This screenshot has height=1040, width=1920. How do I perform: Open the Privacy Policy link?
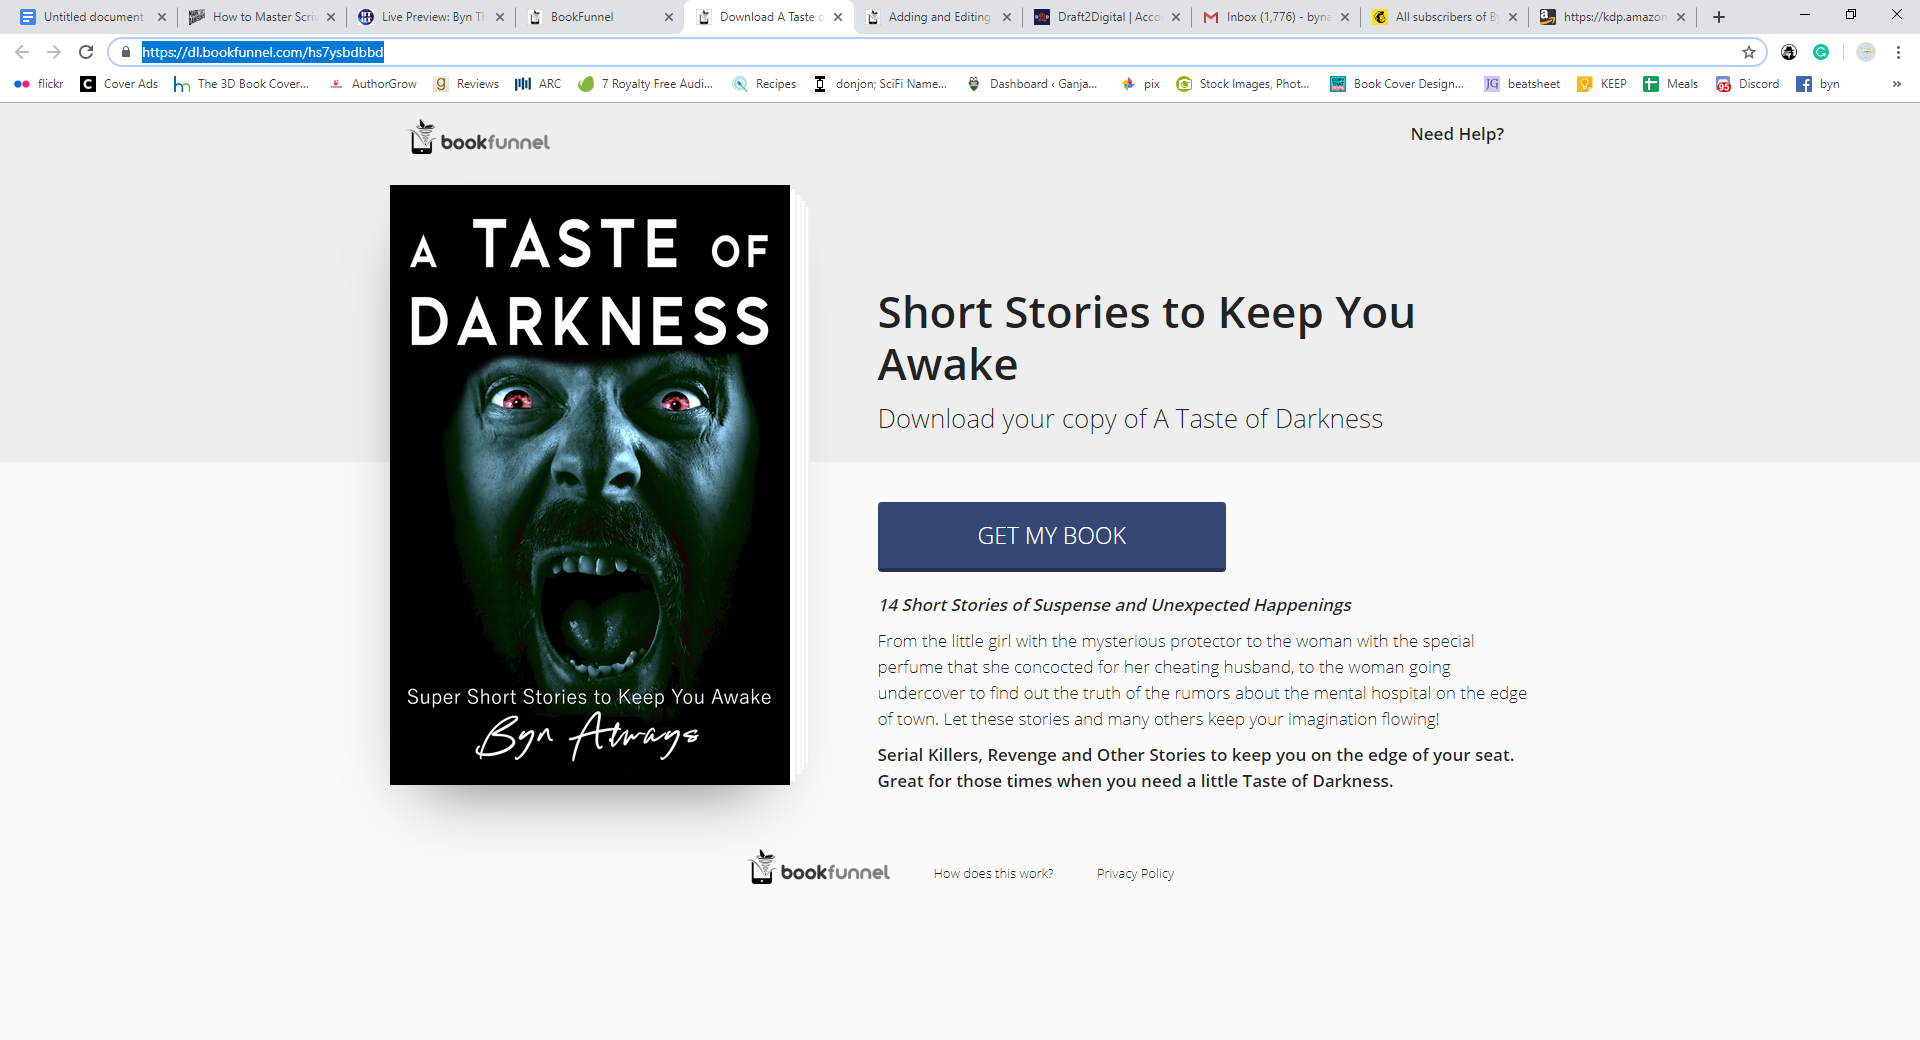(x=1135, y=873)
